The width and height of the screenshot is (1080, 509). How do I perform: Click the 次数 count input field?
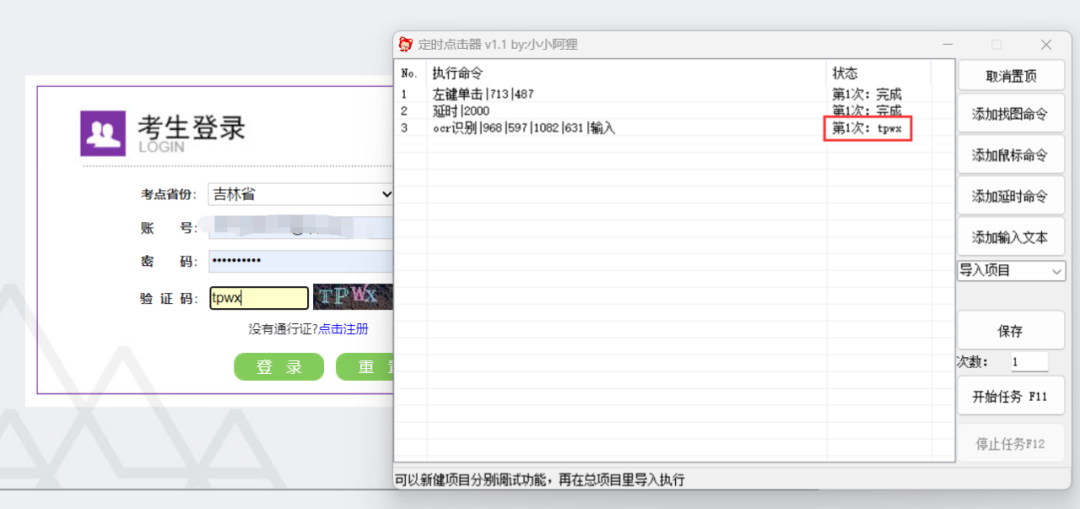1028,362
